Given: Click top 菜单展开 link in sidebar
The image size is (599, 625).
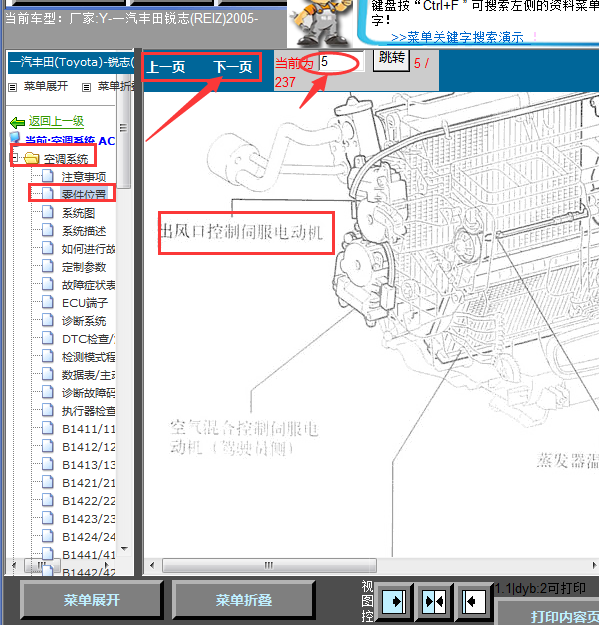Looking at the screenshot, I should point(45,86).
